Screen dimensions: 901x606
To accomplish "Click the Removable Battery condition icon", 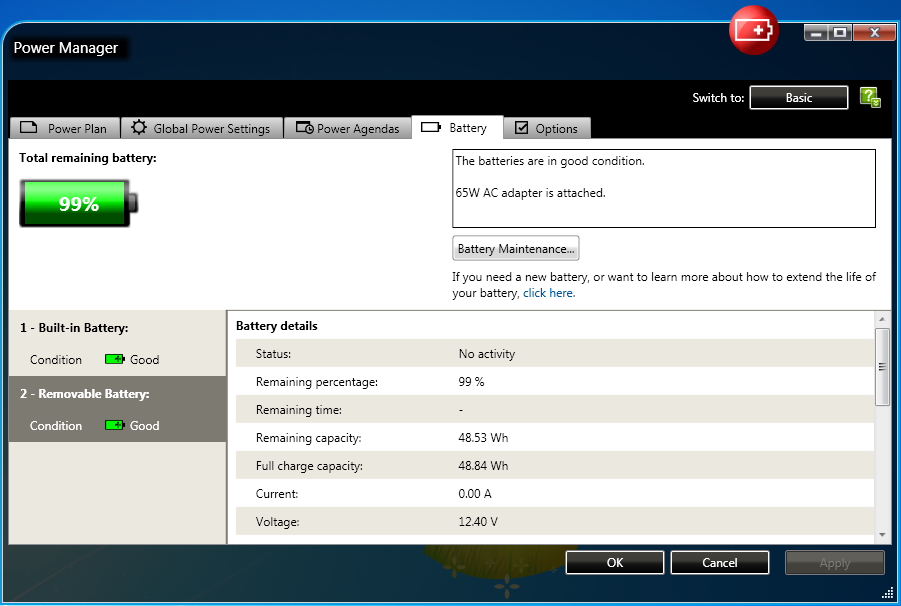I will point(114,426).
